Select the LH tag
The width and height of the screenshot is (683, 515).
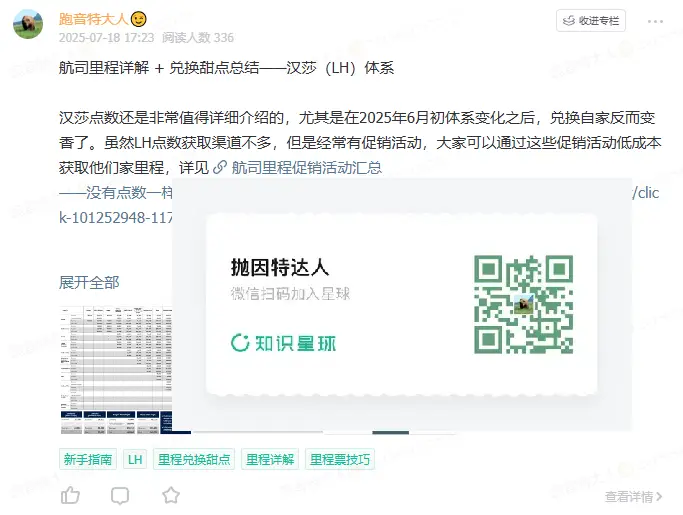click(135, 459)
